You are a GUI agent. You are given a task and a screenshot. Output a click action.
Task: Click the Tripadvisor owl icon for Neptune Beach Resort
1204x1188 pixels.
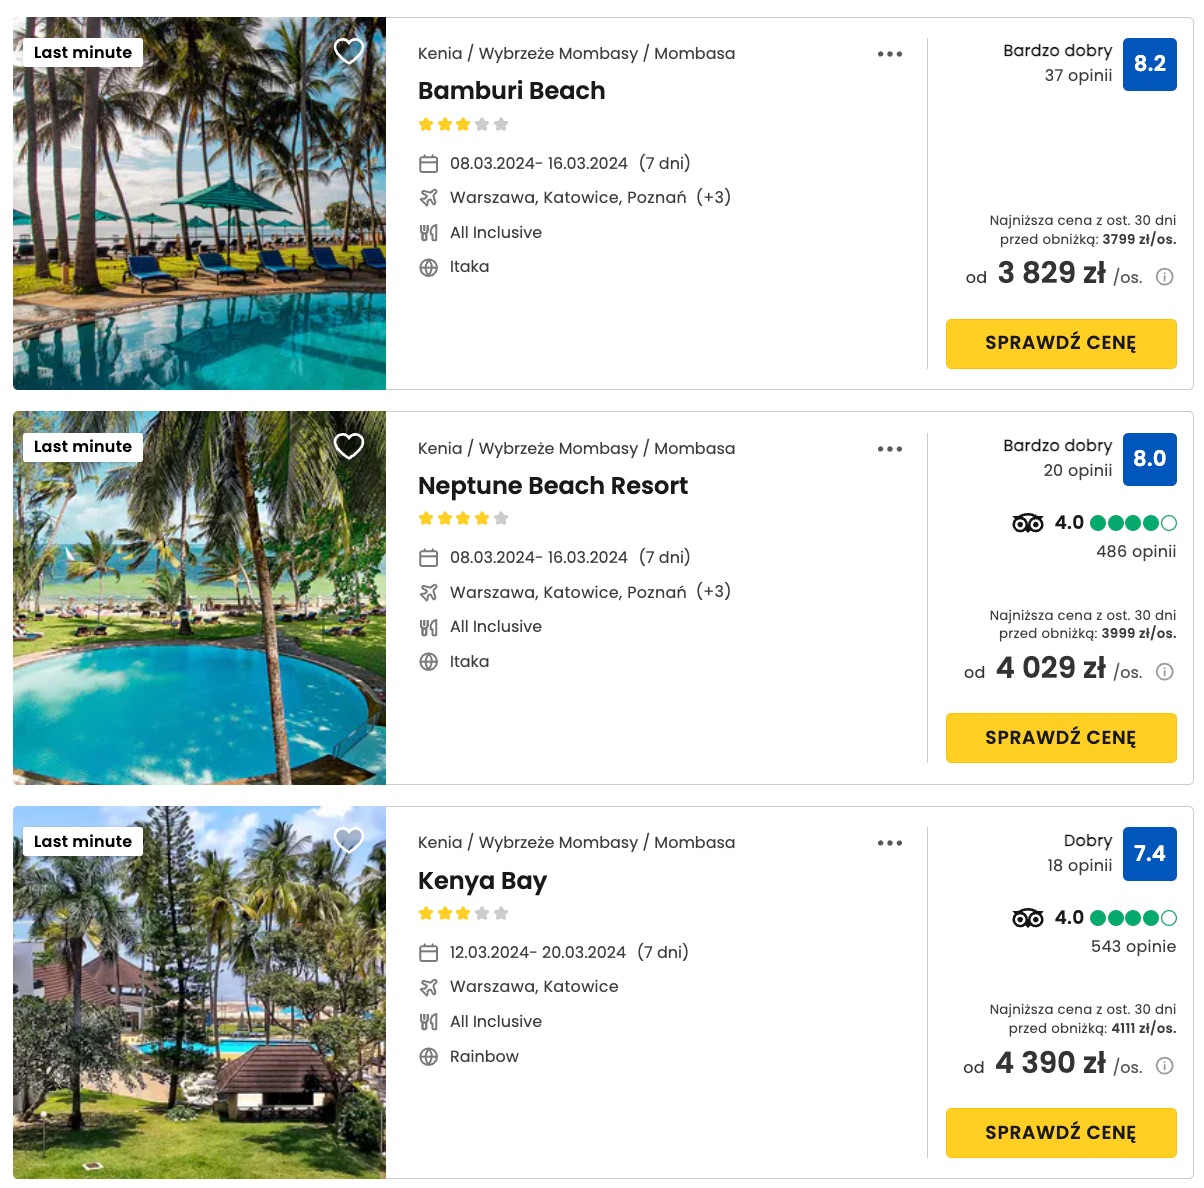coord(1028,523)
